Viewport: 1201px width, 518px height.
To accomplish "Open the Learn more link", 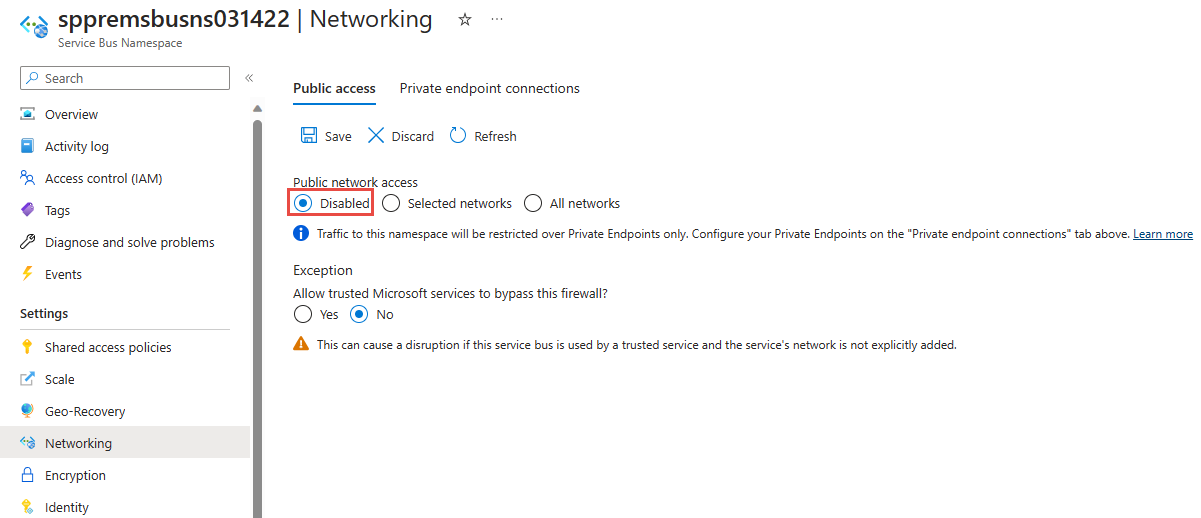I will (1163, 234).
